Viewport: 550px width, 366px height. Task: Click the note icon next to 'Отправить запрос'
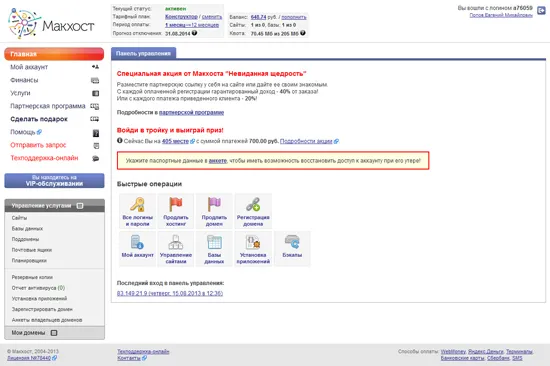click(x=96, y=146)
